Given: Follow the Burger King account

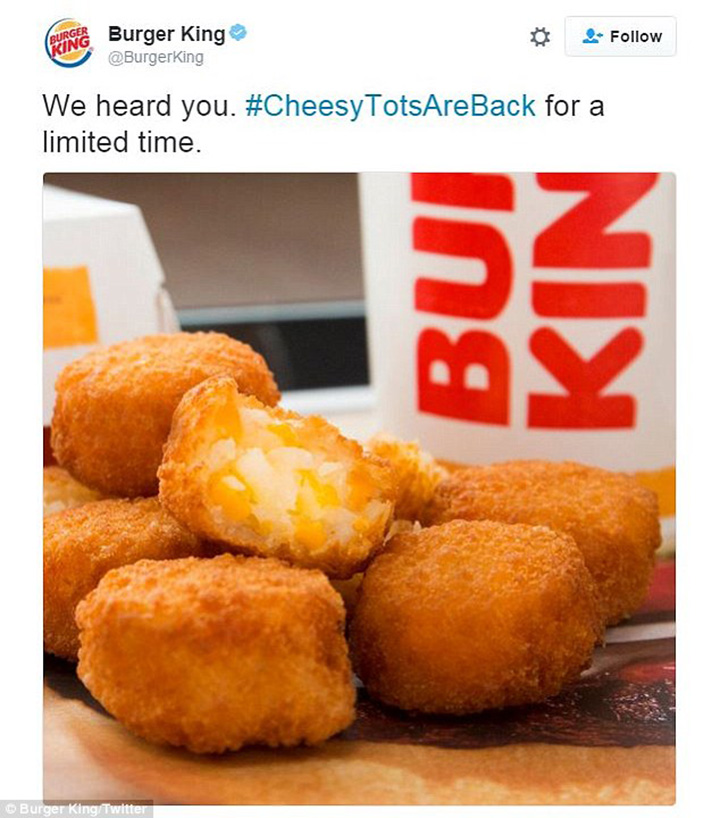Looking at the screenshot, I should point(620,36).
